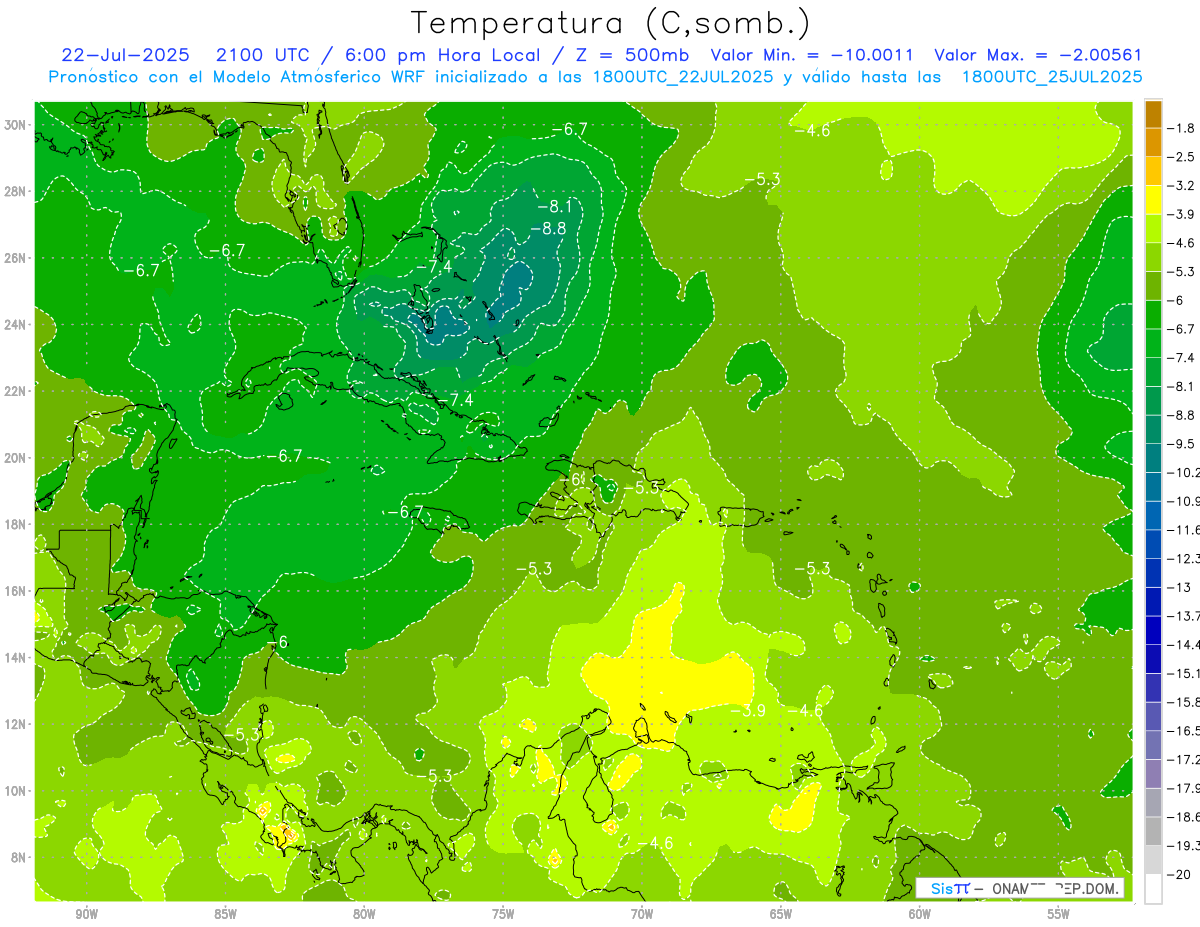Click the dark blue colorbar segment between -13.7 and -14.4
This screenshot has height=927, width=1200.
(x=1154, y=630)
